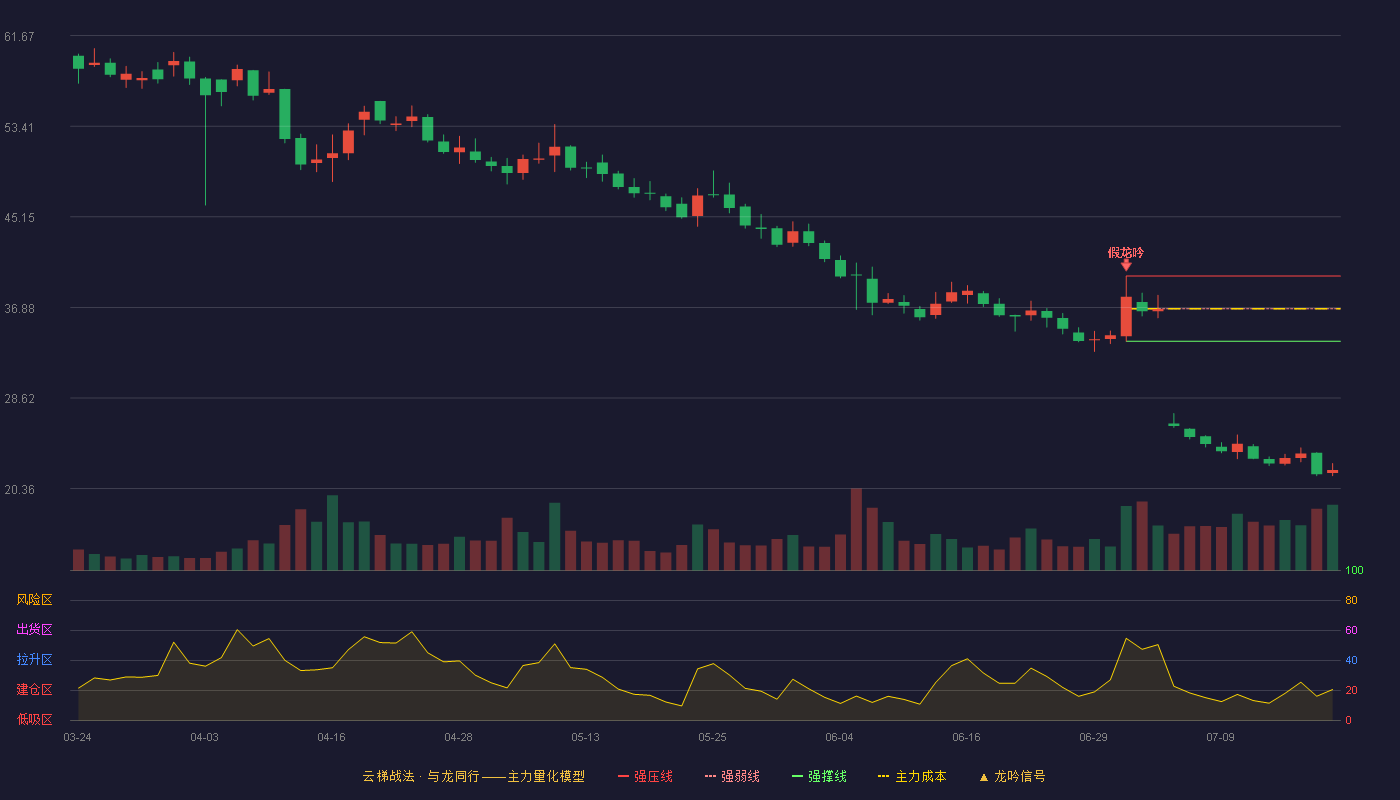
Task: Click the tallest red volume bar
Action: point(856,529)
